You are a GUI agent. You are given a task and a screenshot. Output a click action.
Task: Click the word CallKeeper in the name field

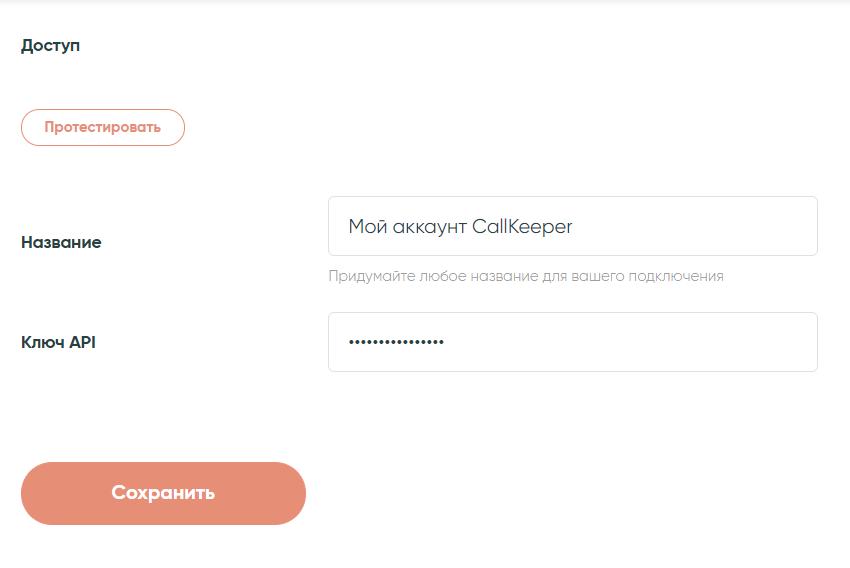pos(522,227)
